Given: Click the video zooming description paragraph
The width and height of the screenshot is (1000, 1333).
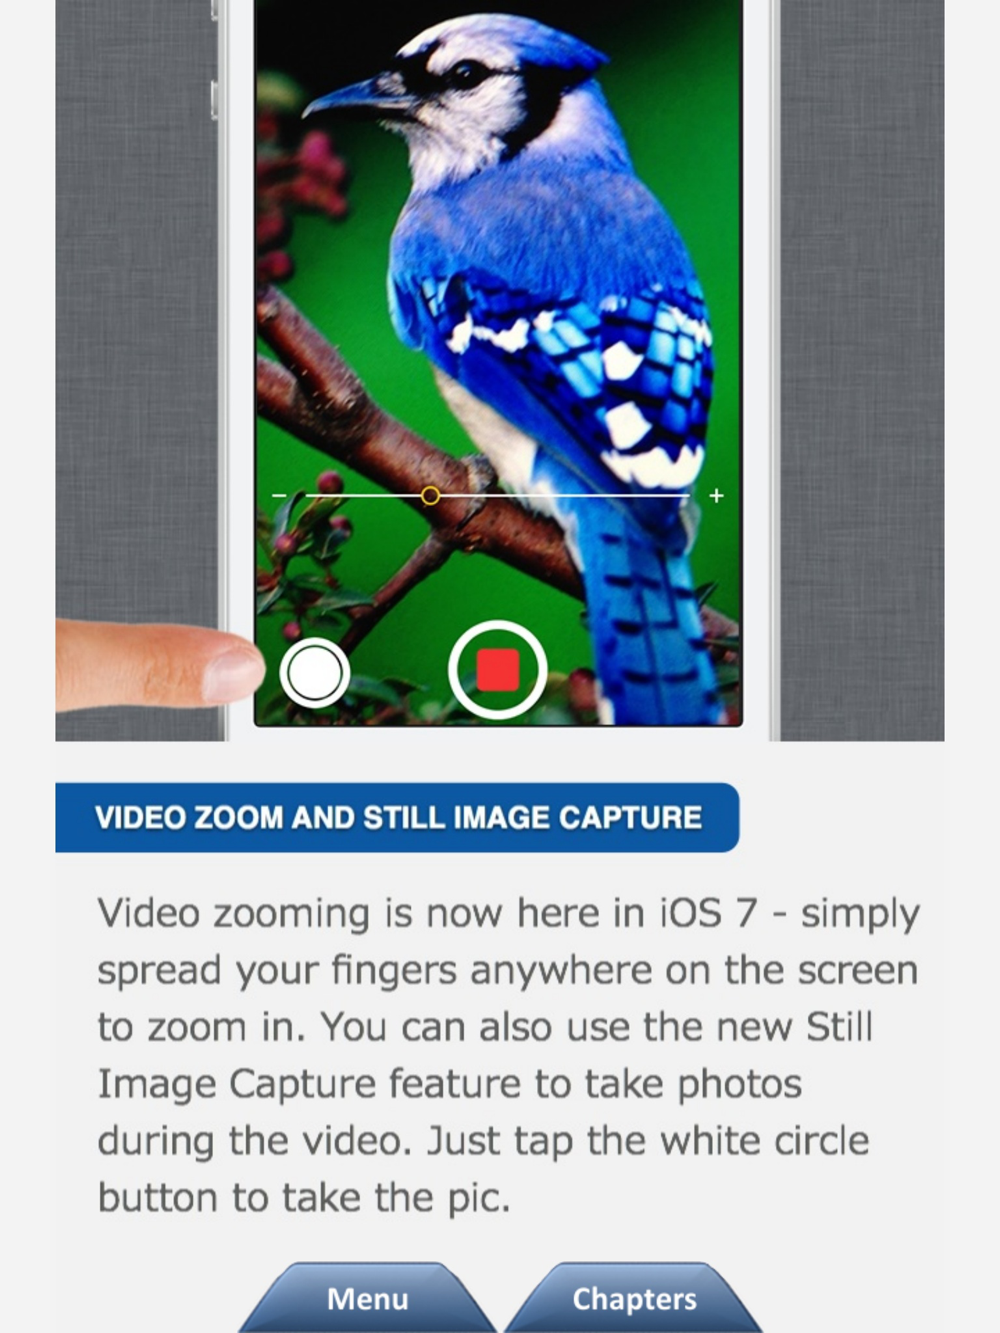Looking at the screenshot, I should coord(508,1055).
